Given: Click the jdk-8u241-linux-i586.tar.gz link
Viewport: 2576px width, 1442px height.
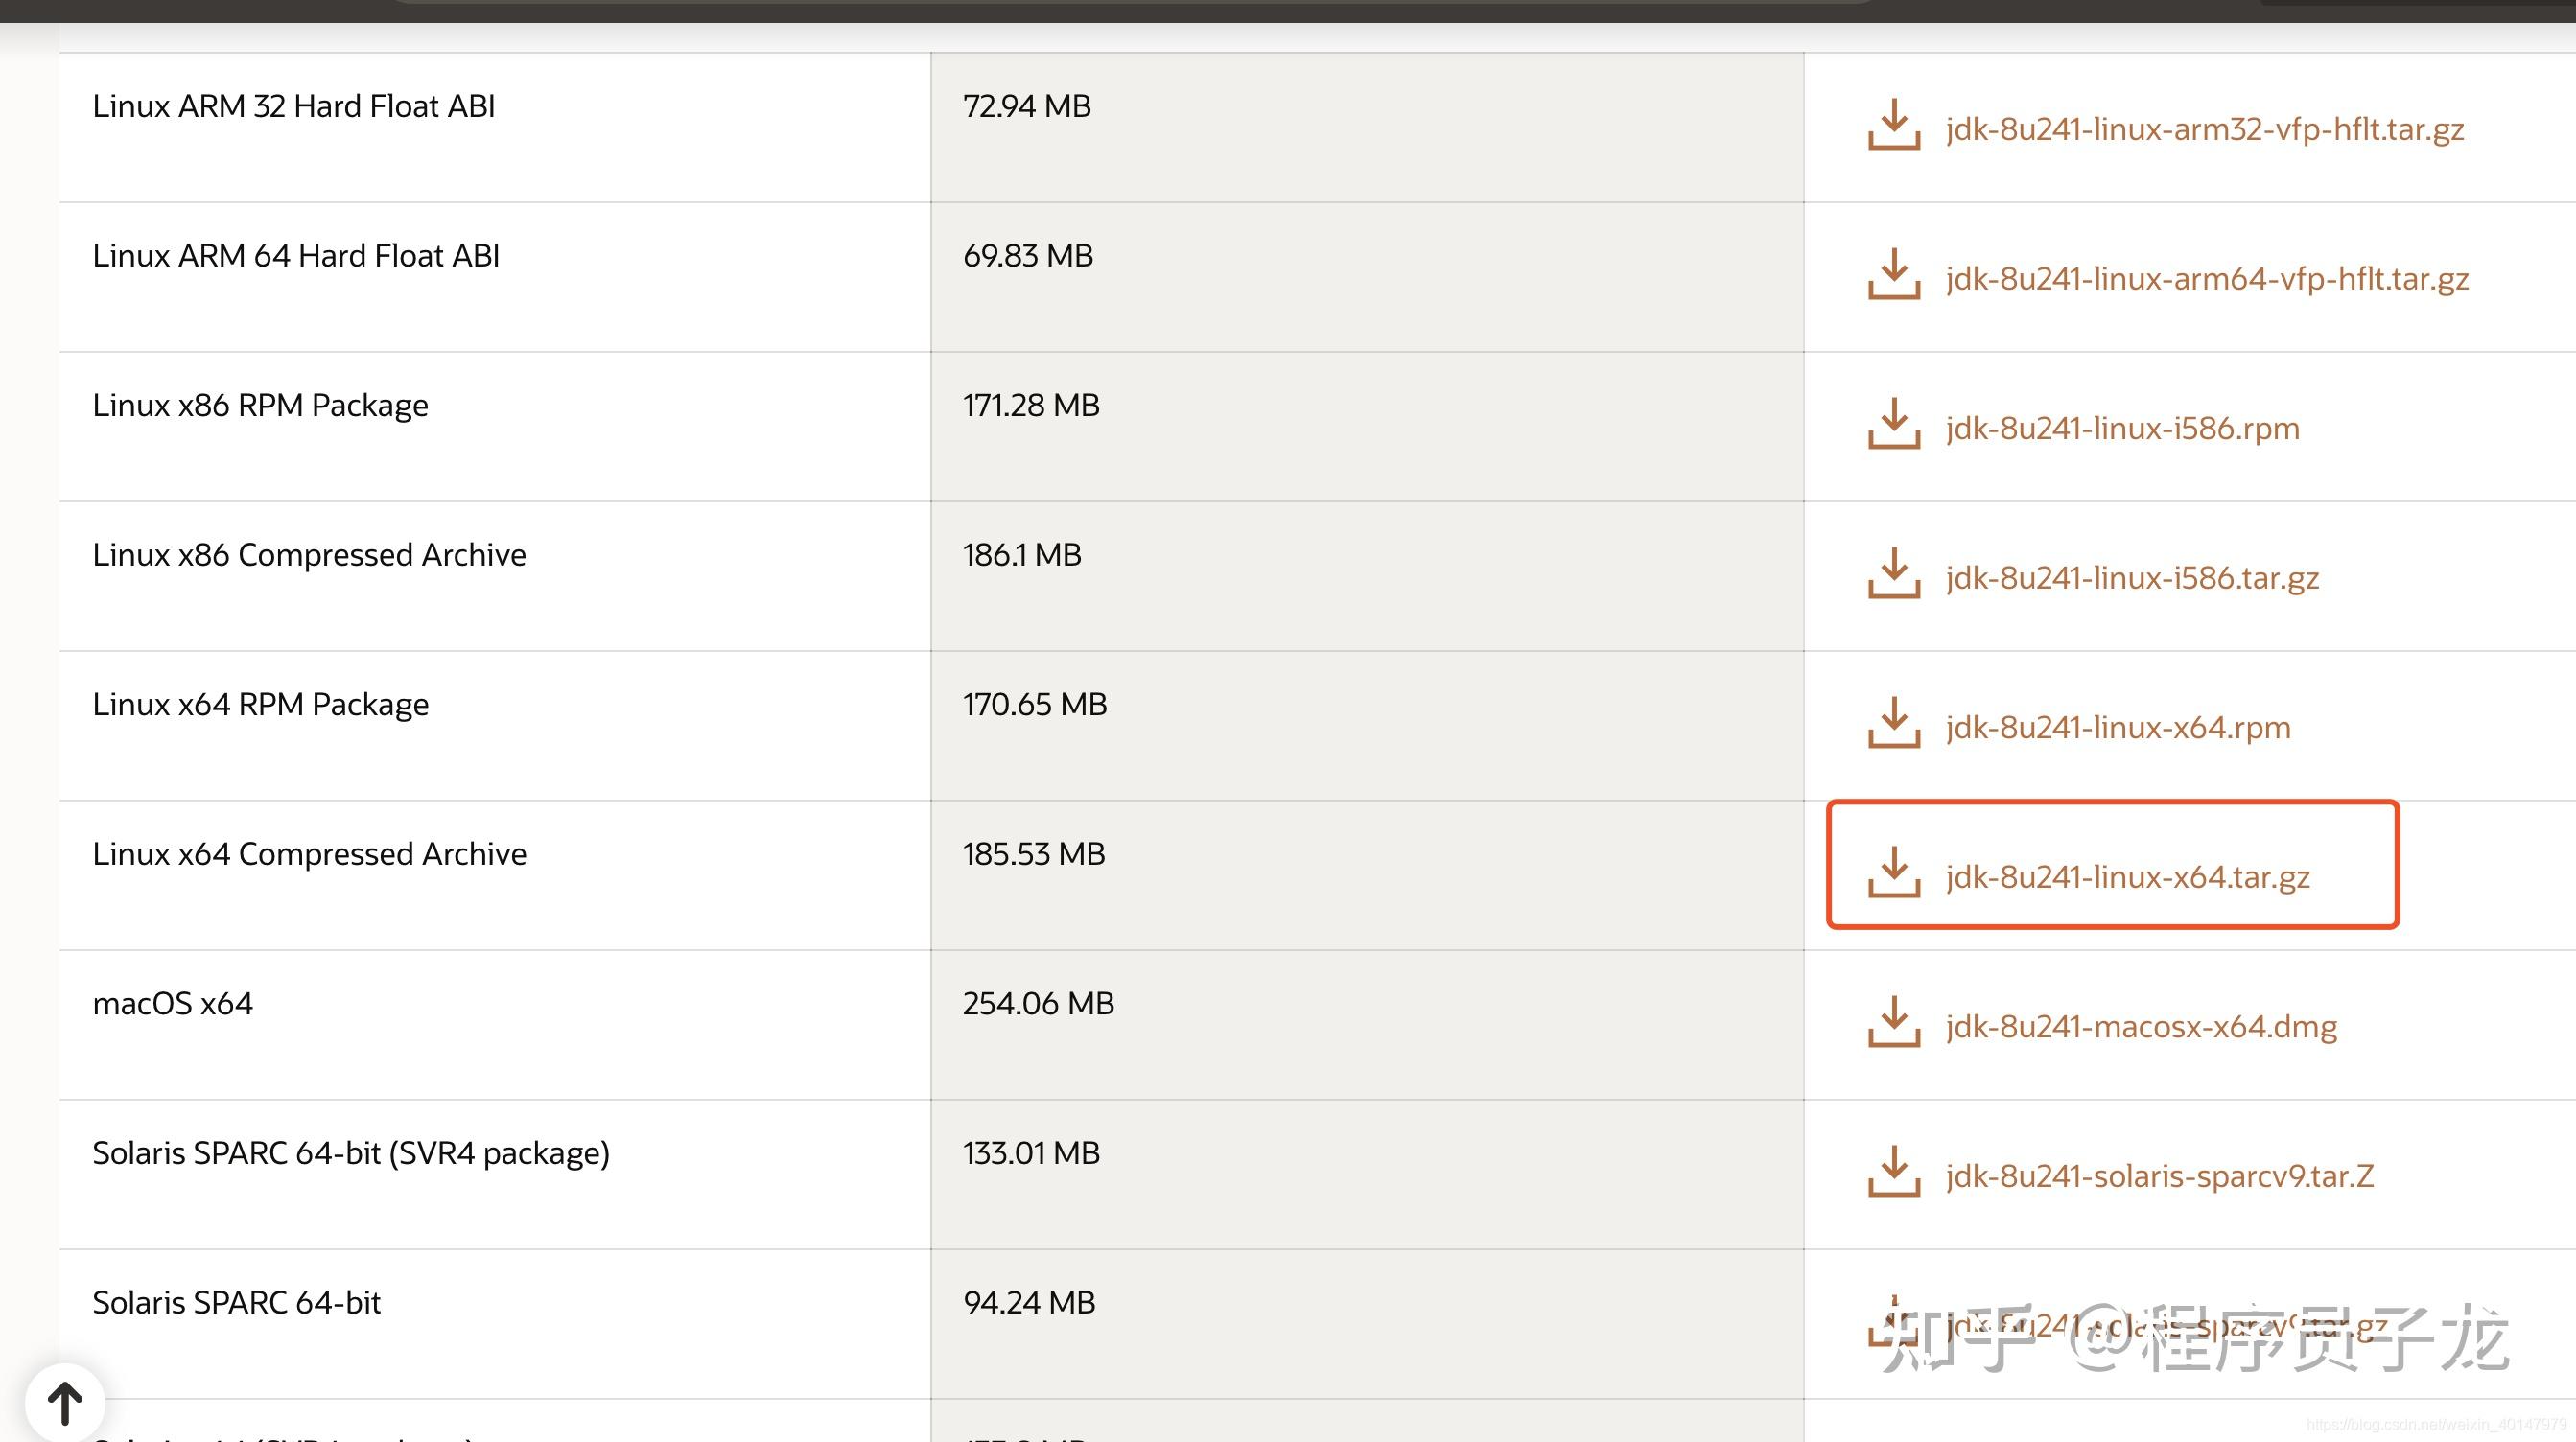Looking at the screenshot, I should coord(2132,578).
